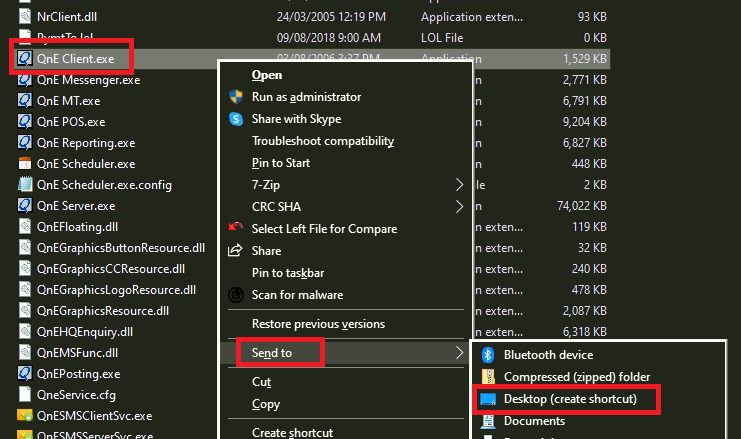Click the Desktop shortcut monitor icon

click(488, 399)
